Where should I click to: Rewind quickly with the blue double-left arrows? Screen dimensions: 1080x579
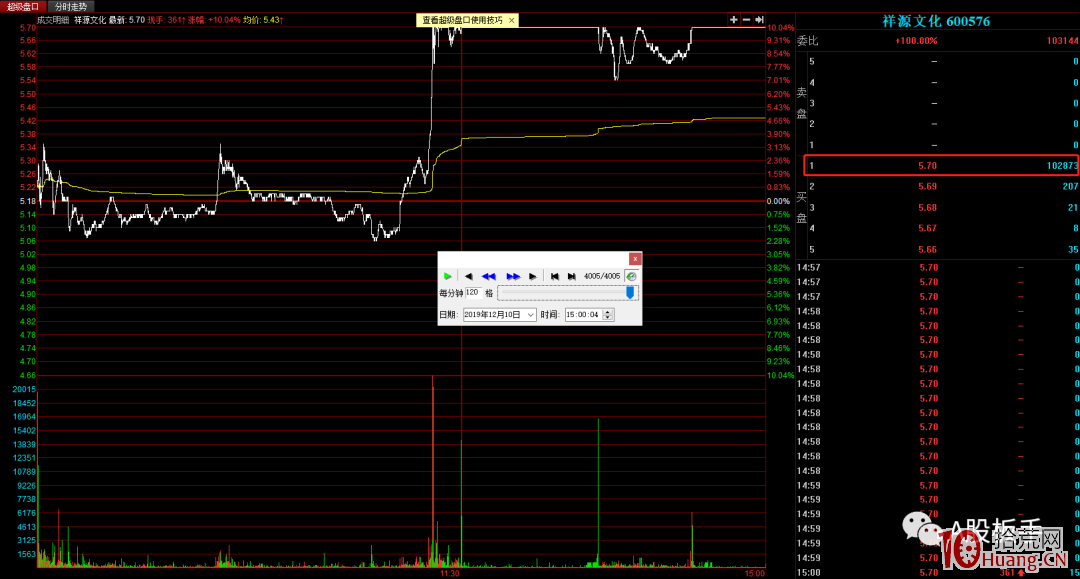pyautogui.click(x=489, y=276)
